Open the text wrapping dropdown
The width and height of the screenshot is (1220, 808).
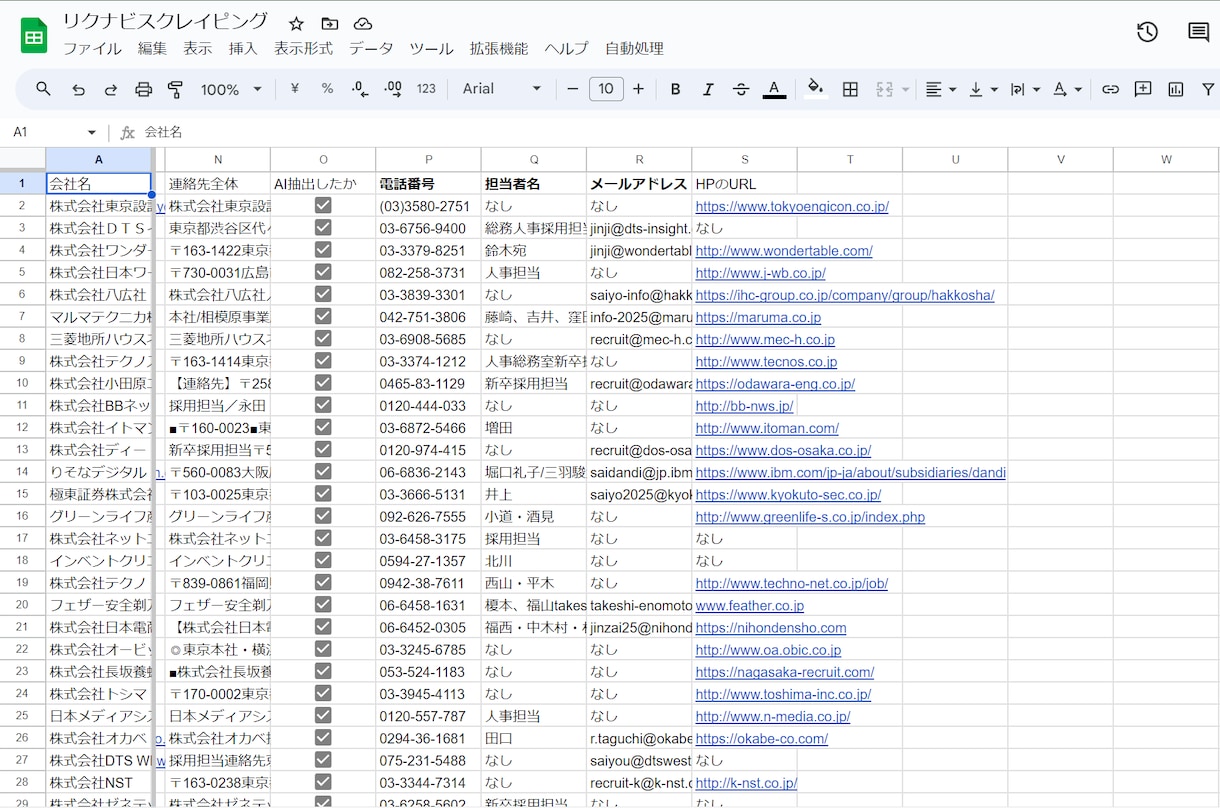[1025, 89]
